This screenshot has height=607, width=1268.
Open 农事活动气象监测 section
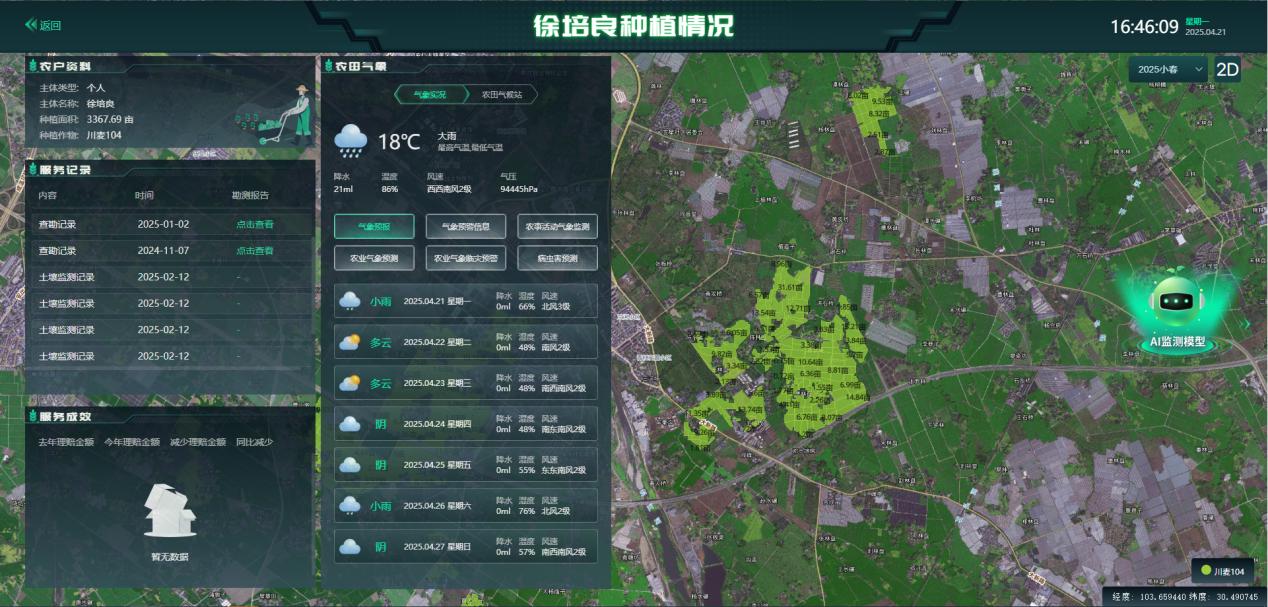coord(558,226)
